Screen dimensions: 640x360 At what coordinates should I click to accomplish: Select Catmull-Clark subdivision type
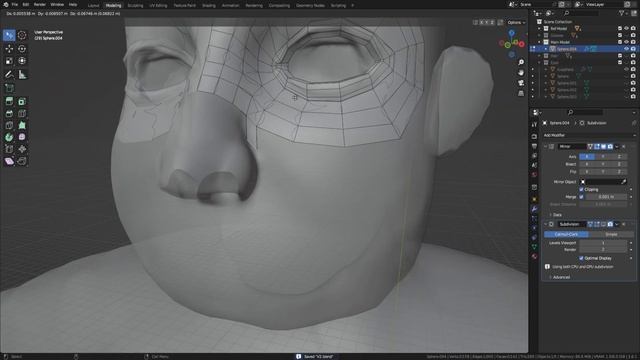click(x=566, y=234)
